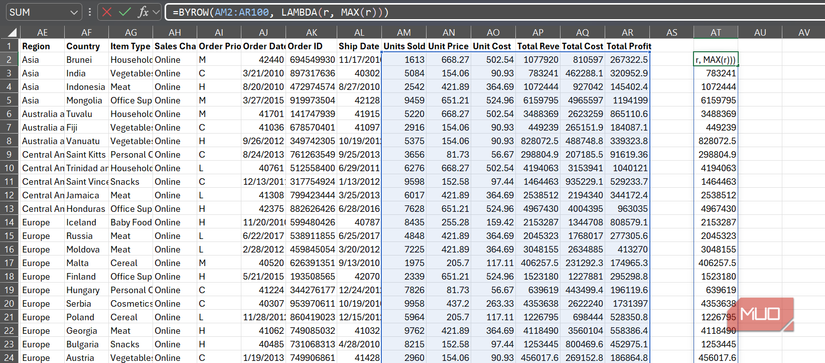The image size is (825, 363).
Task: Select the Iceland country cell
Action: [x=86, y=222]
